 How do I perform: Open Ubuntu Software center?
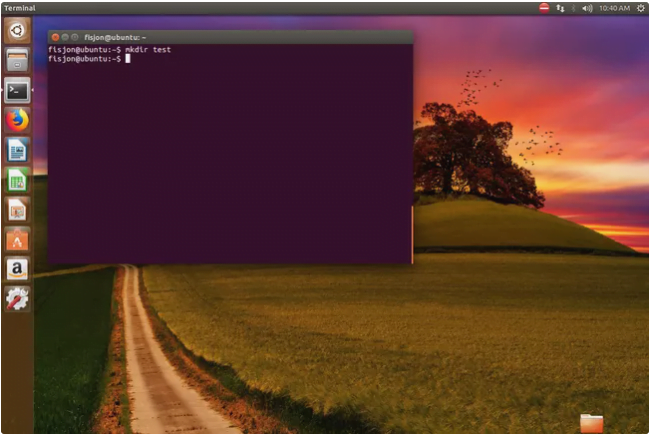pos(17,240)
